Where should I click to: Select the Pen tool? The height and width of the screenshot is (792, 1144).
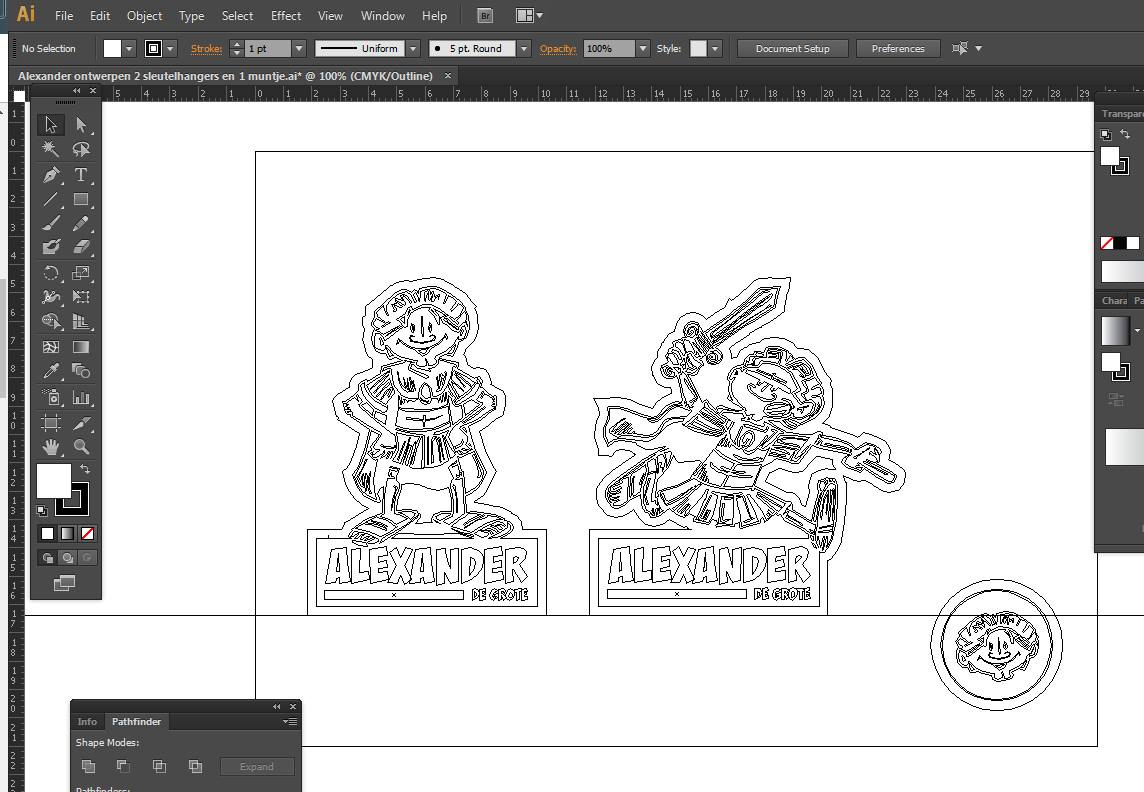pyautogui.click(x=51, y=175)
